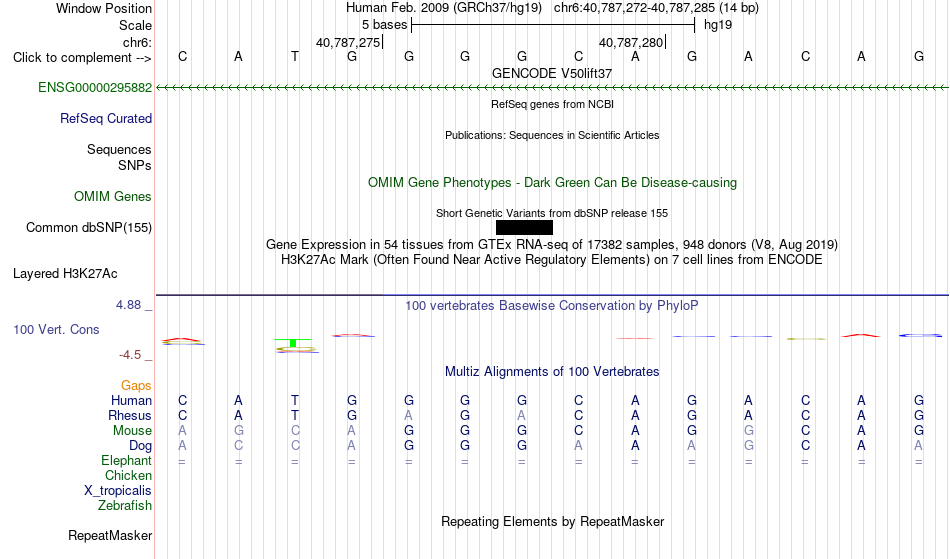Click position marker 40,787,280
The image size is (950, 559).
[631, 42]
